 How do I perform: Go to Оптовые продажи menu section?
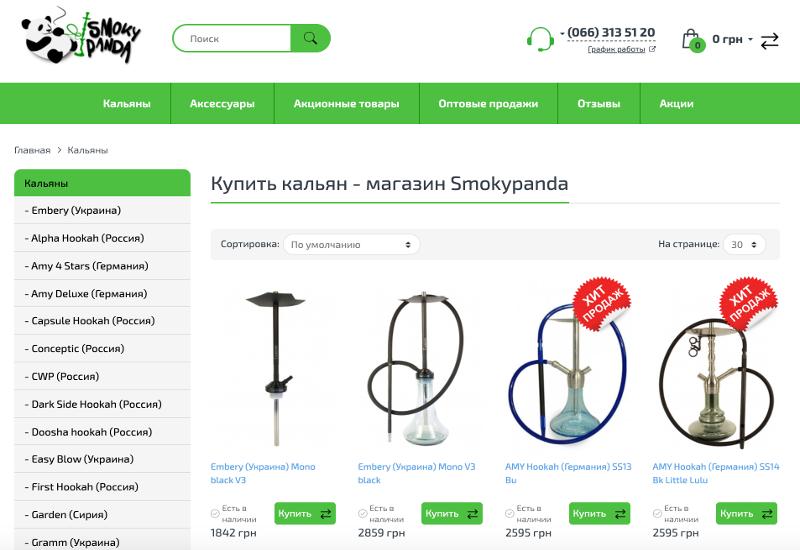[x=488, y=104]
